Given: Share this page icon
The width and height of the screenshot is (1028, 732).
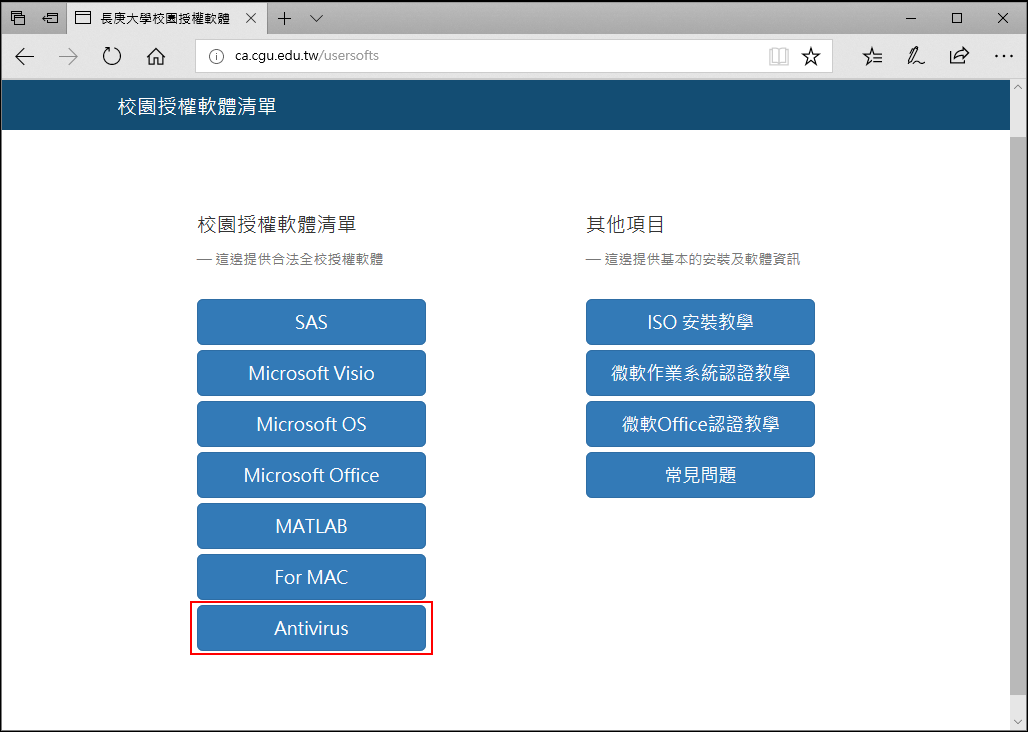Looking at the screenshot, I should [x=959, y=56].
